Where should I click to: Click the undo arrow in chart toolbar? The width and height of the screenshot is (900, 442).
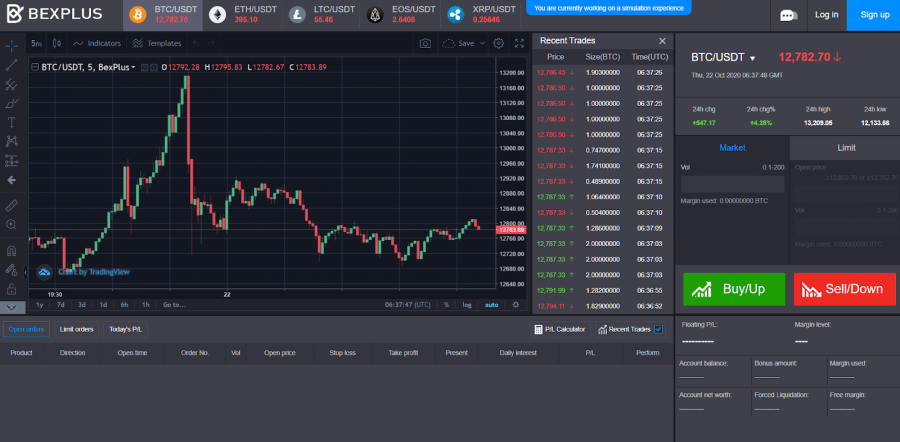point(196,43)
